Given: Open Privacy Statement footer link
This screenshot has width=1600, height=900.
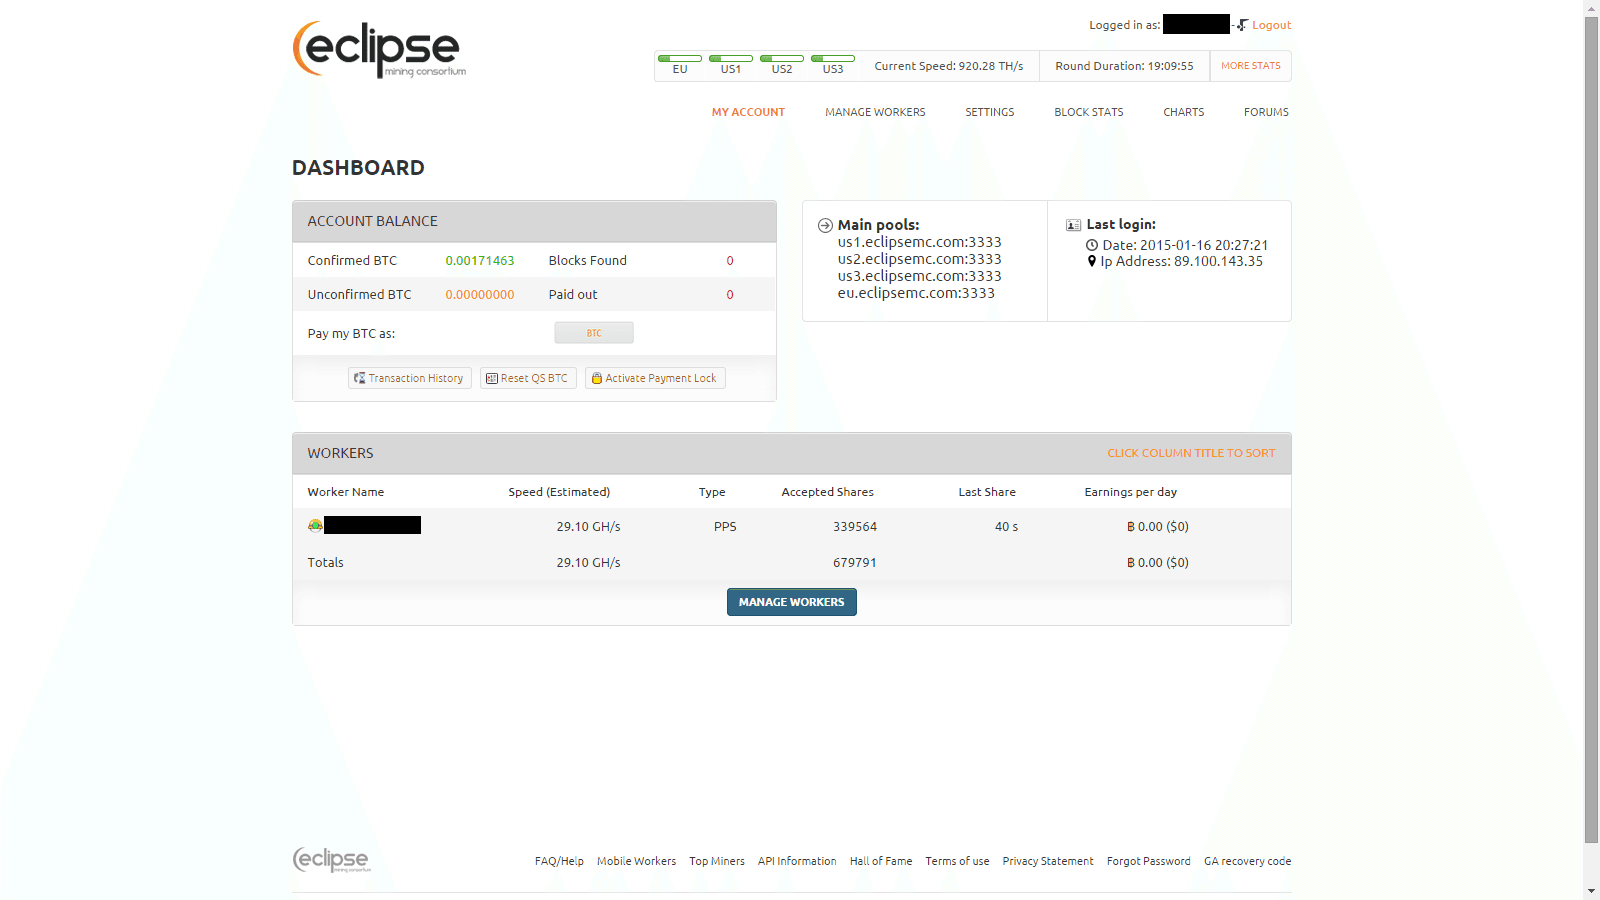Looking at the screenshot, I should pos(1048,861).
